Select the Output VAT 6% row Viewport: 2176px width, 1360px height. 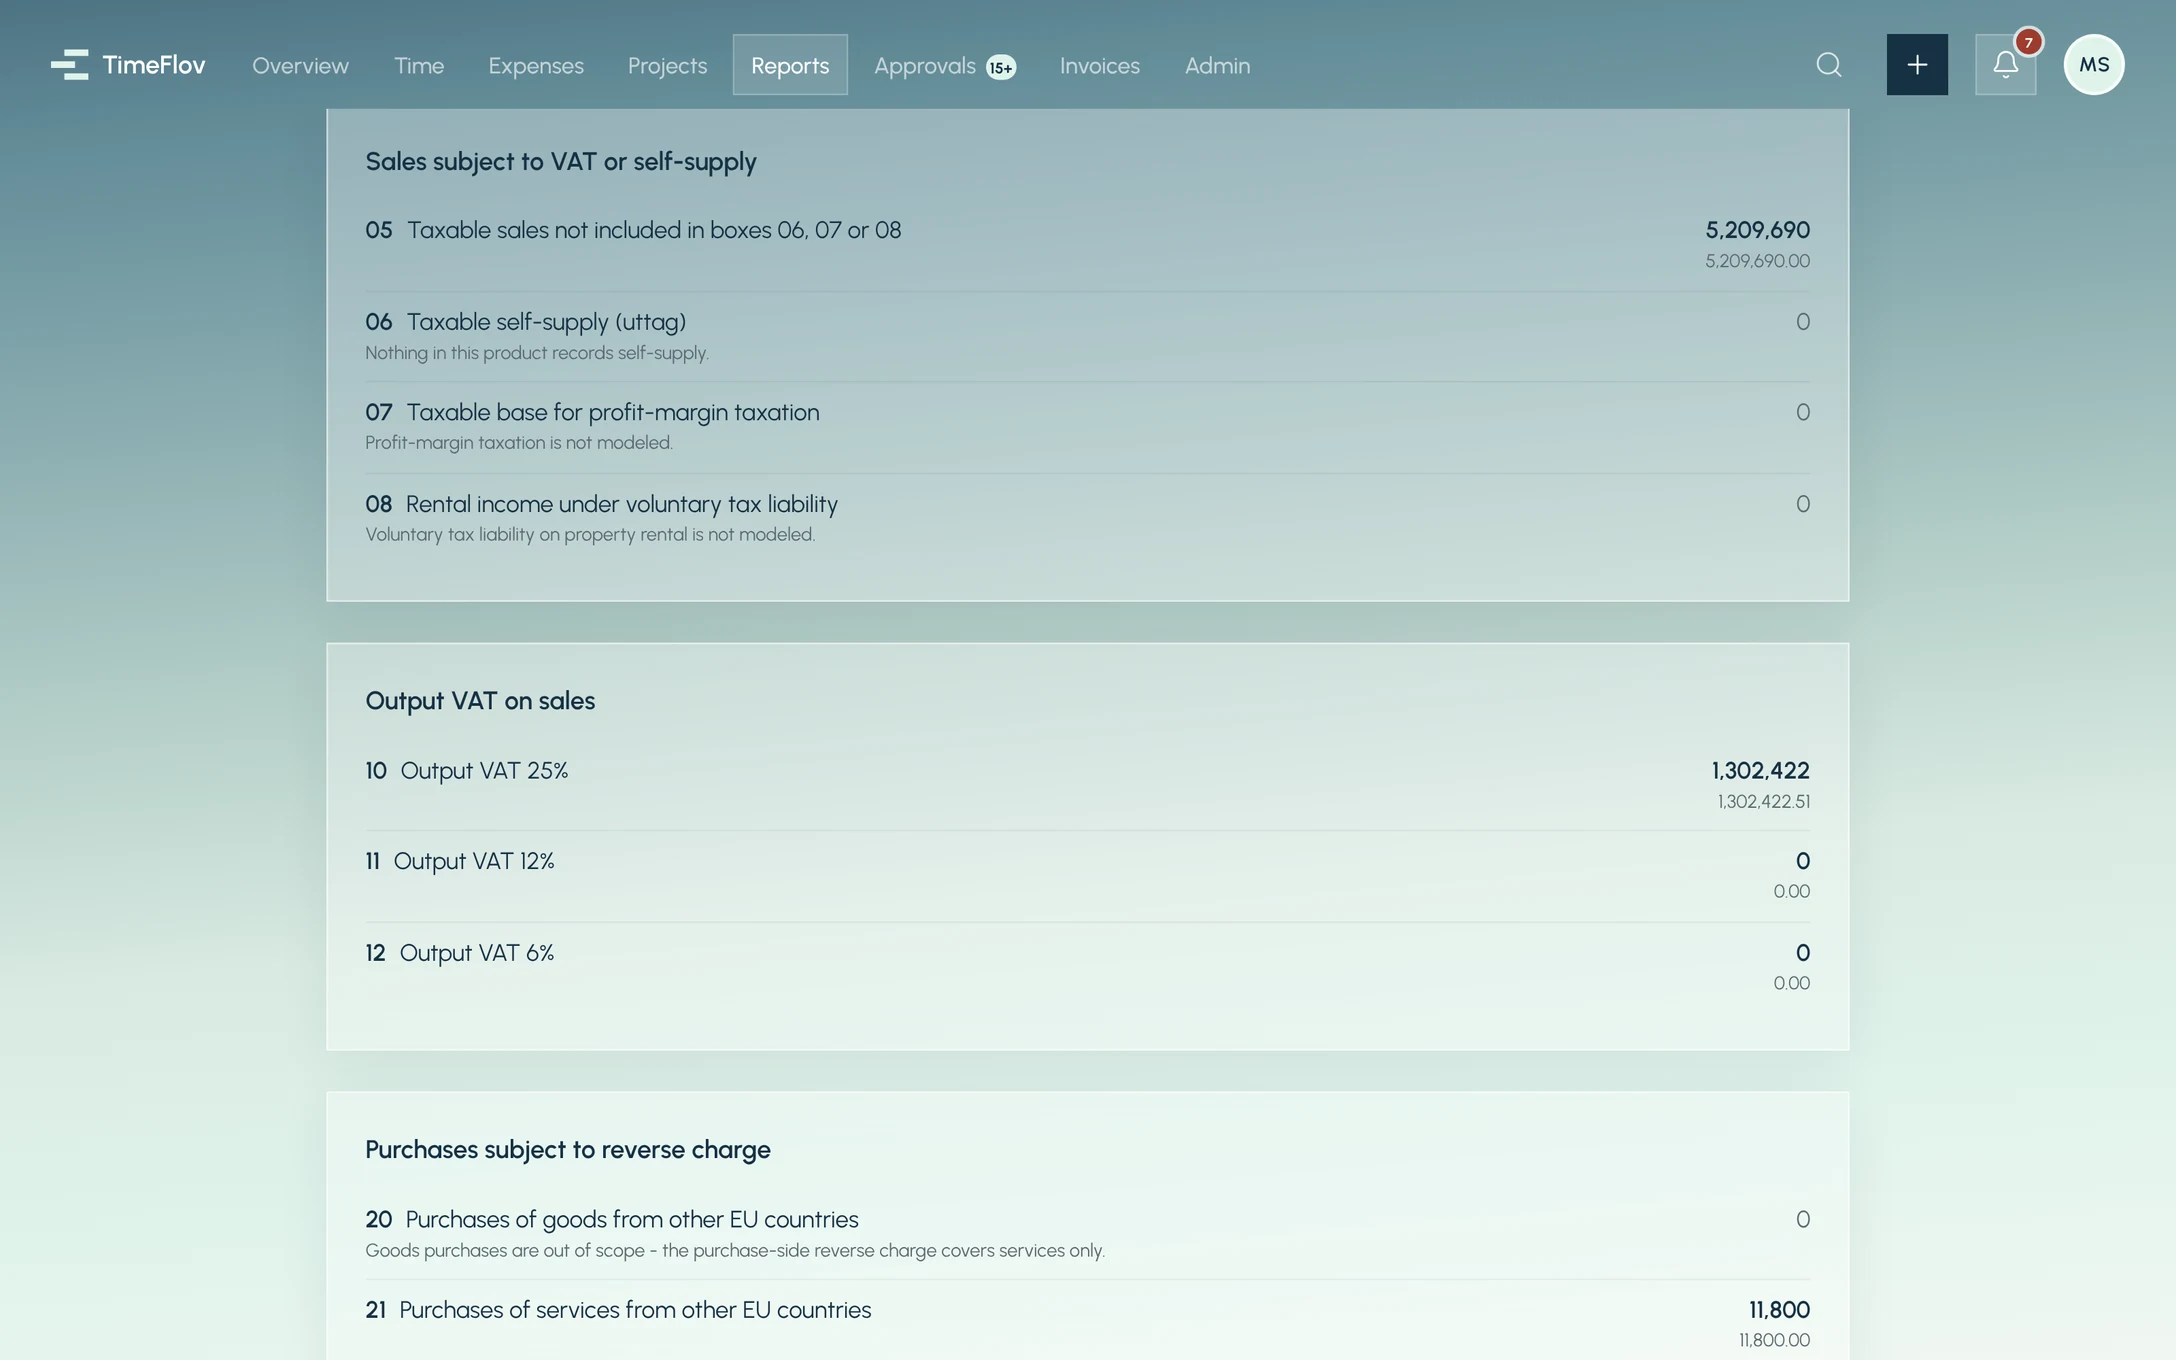(x=1087, y=967)
